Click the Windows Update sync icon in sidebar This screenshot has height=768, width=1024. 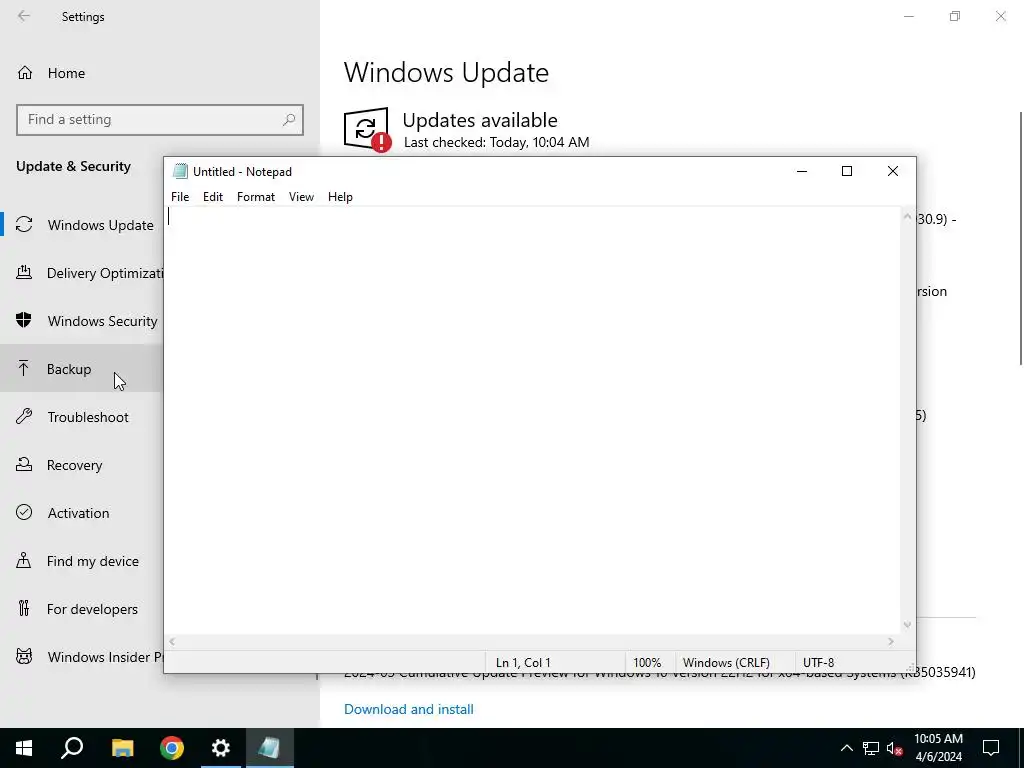click(x=24, y=225)
